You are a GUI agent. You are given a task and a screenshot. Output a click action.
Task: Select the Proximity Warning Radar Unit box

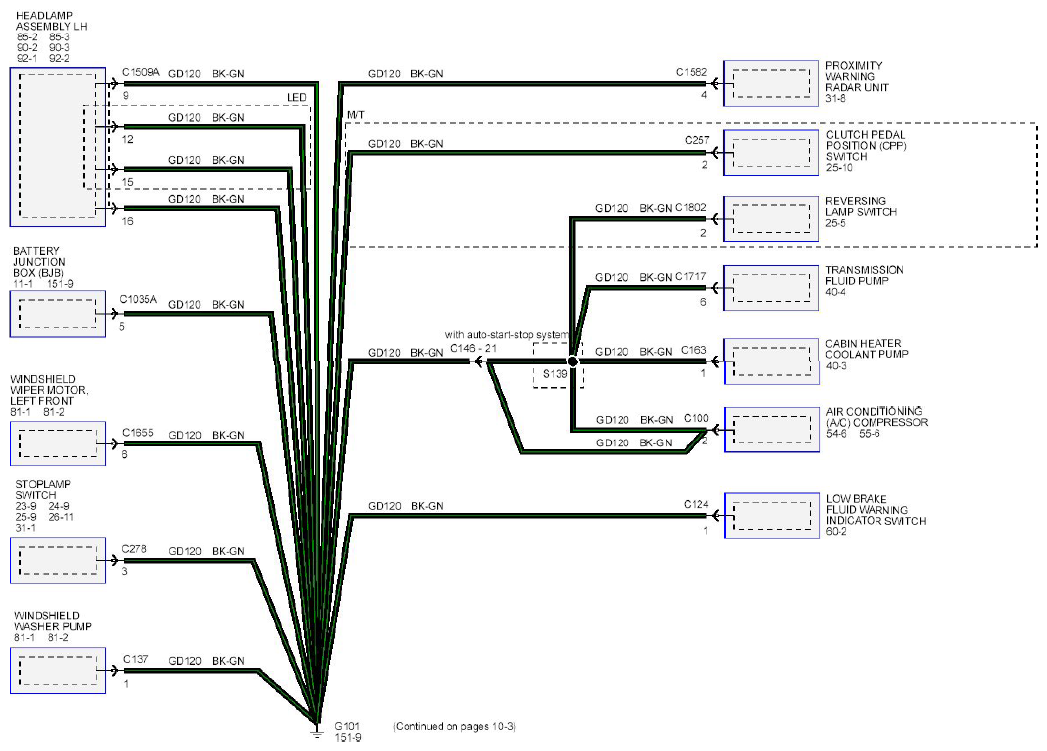[771, 83]
